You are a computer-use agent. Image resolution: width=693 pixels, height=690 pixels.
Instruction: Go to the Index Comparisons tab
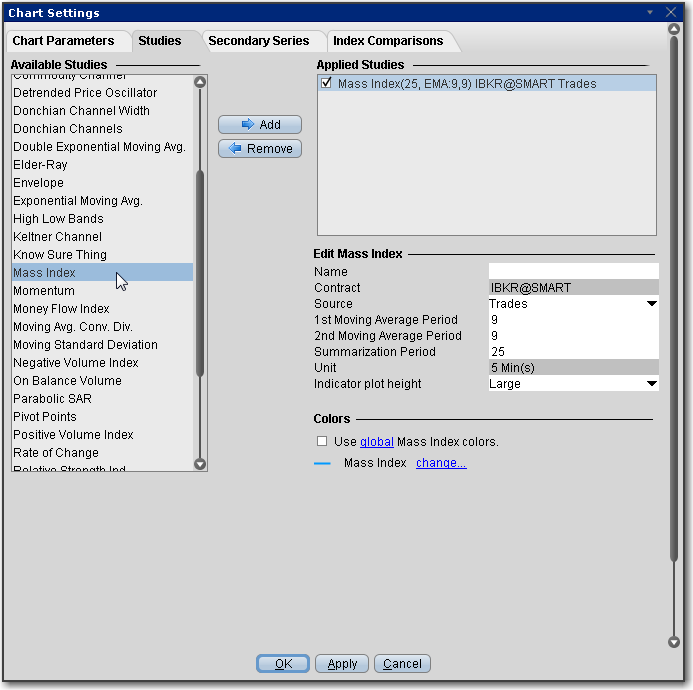click(x=388, y=41)
